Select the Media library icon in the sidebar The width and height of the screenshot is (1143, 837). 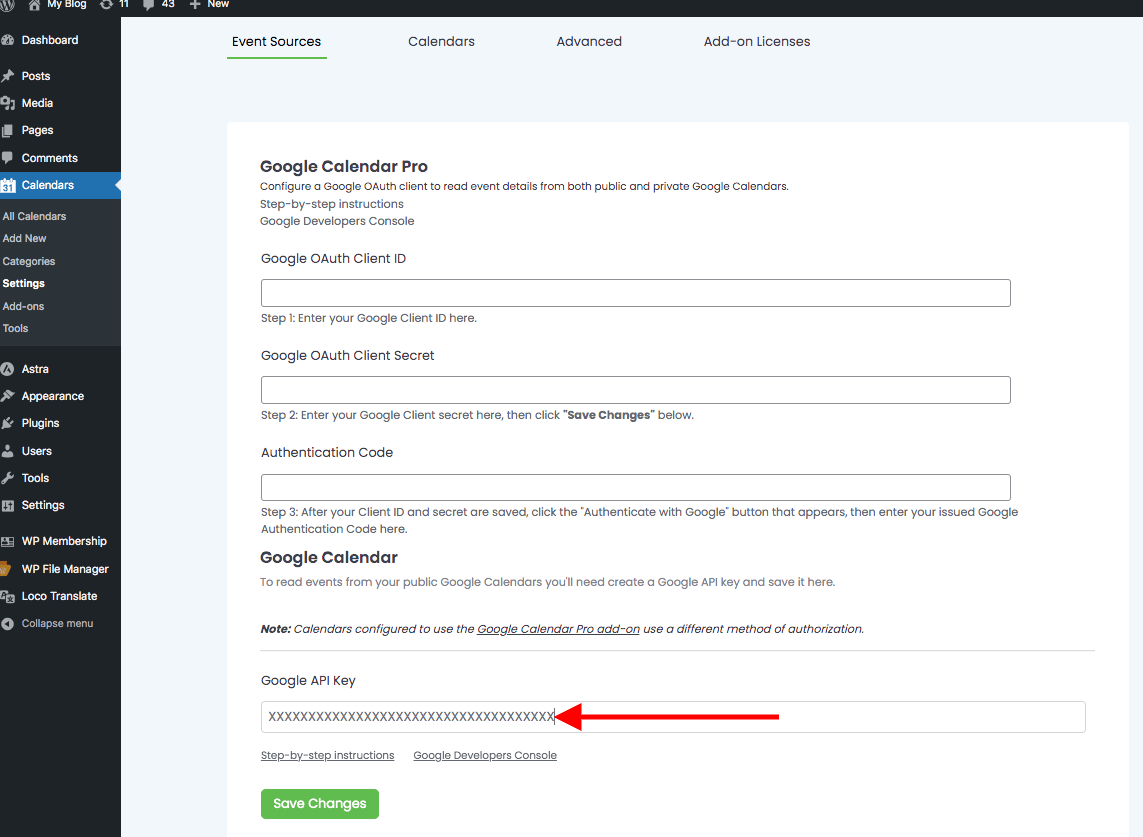11,102
